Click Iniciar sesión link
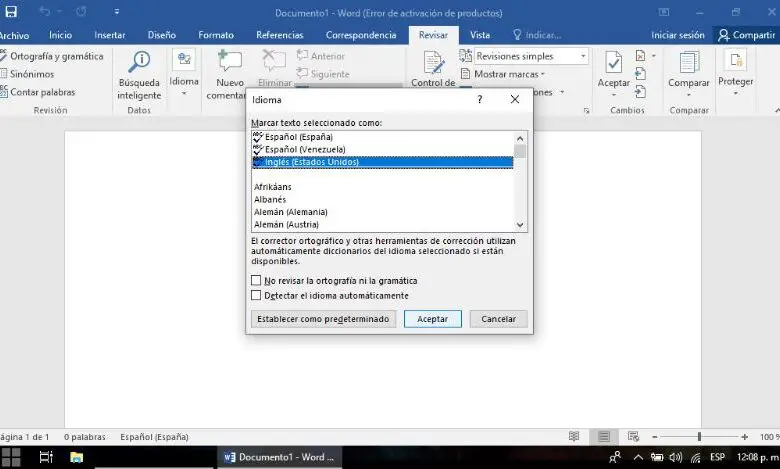The height and width of the screenshot is (469, 780). (678, 35)
